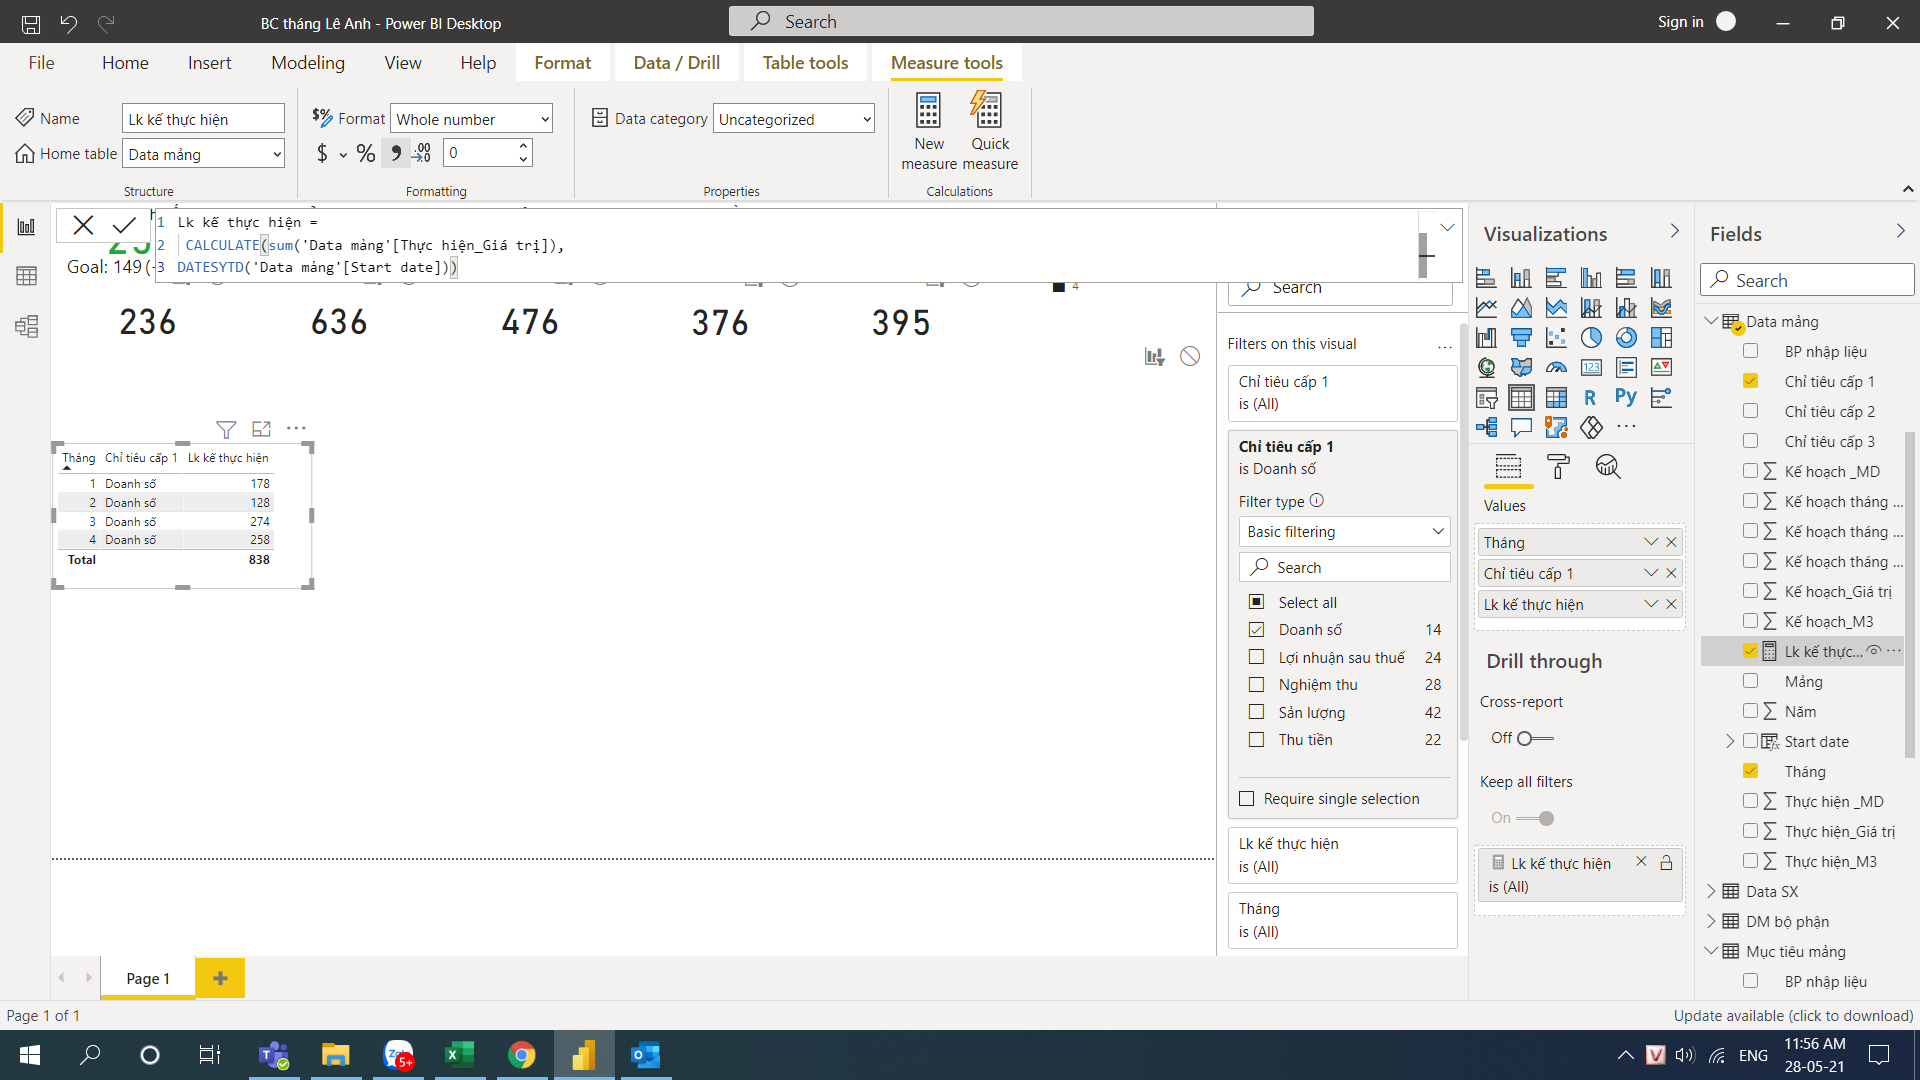Select the Page 1 tab
The height and width of the screenshot is (1080, 1920).
148,978
